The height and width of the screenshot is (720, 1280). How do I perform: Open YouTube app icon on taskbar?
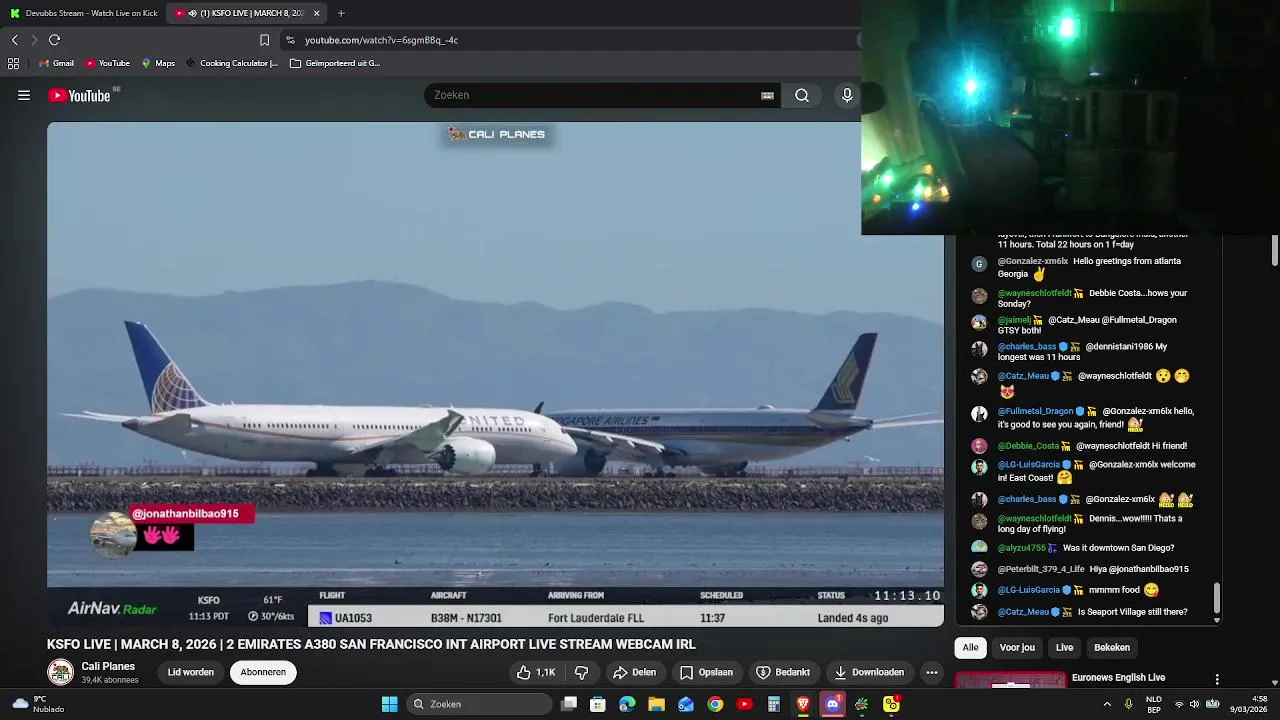pyautogui.click(x=744, y=704)
